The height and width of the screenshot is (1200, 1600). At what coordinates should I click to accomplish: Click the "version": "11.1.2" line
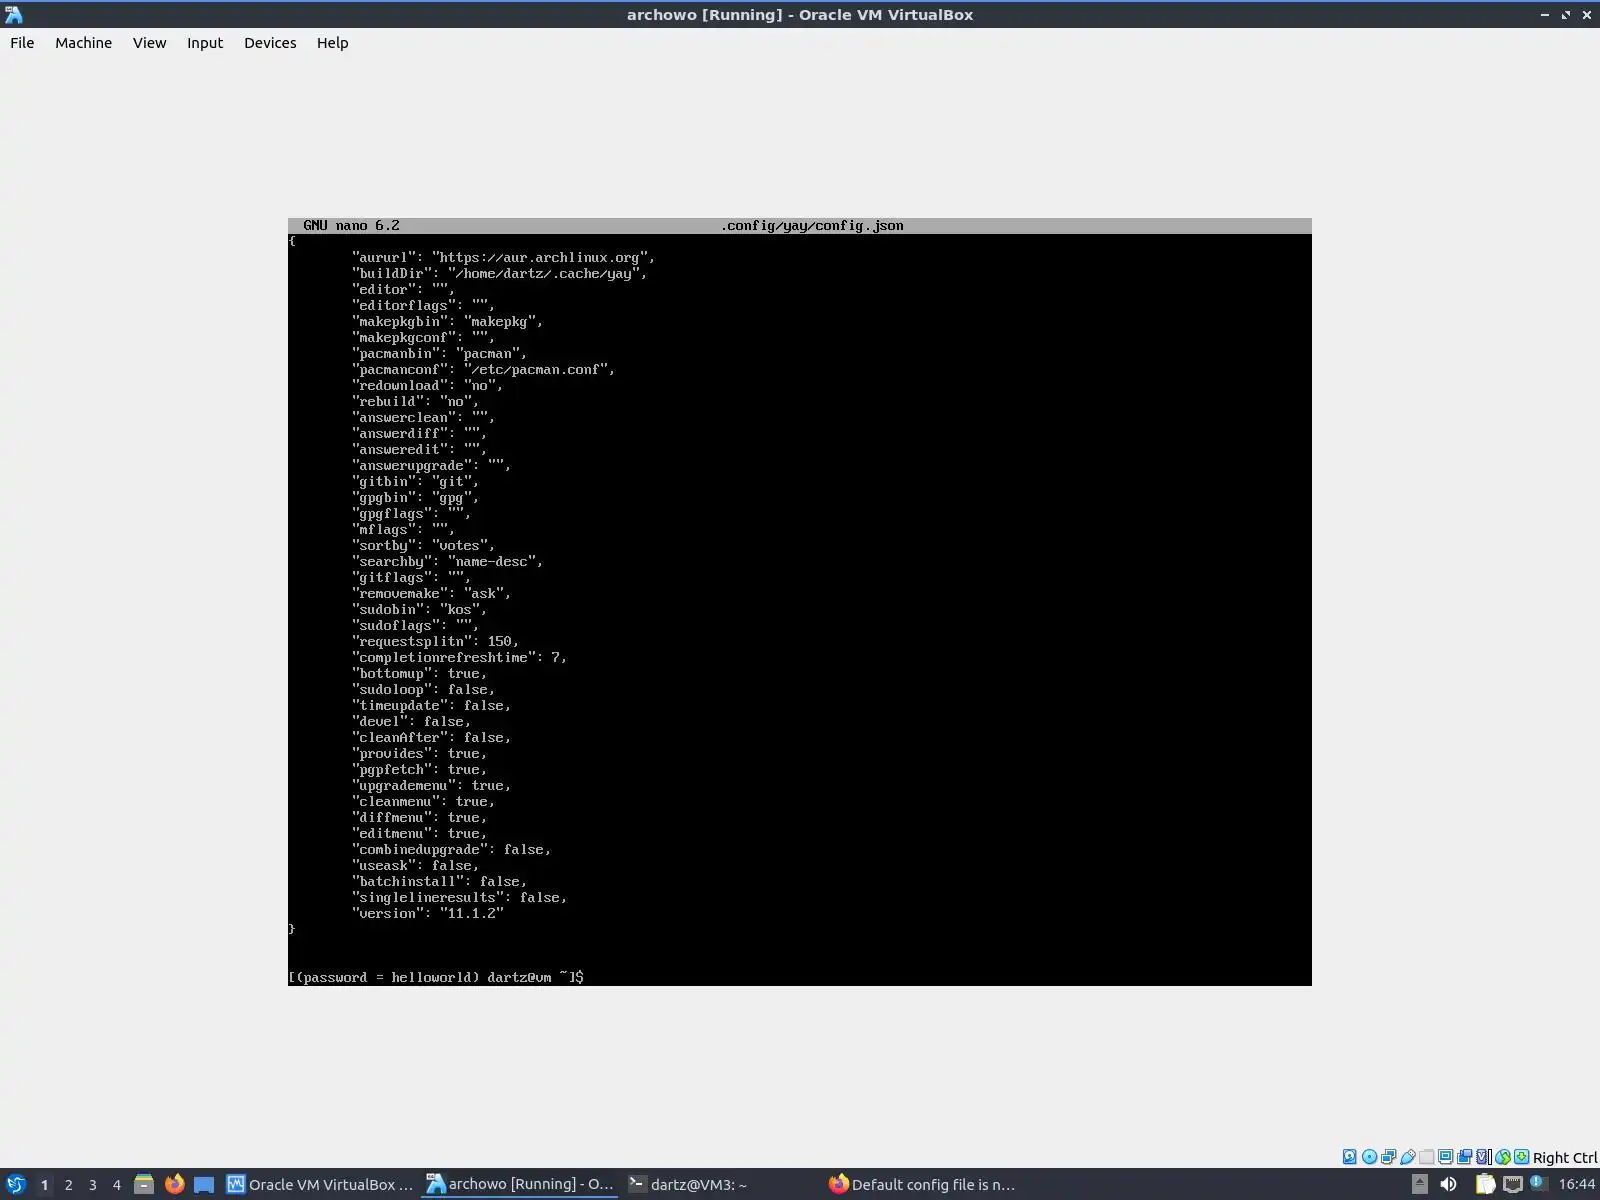pyautogui.click(x=427, y=913)
